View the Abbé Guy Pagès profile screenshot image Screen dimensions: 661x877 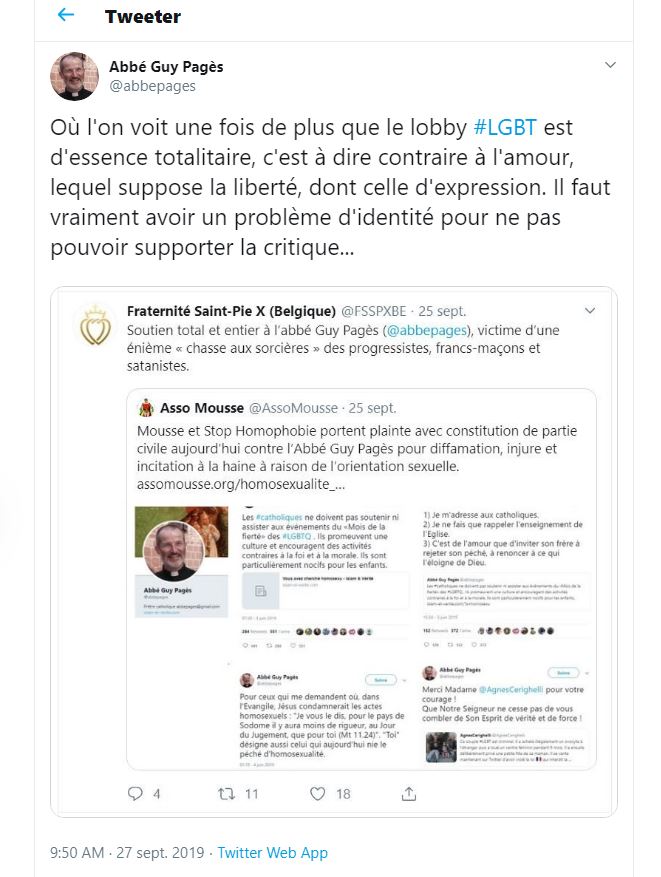(182, 562)
